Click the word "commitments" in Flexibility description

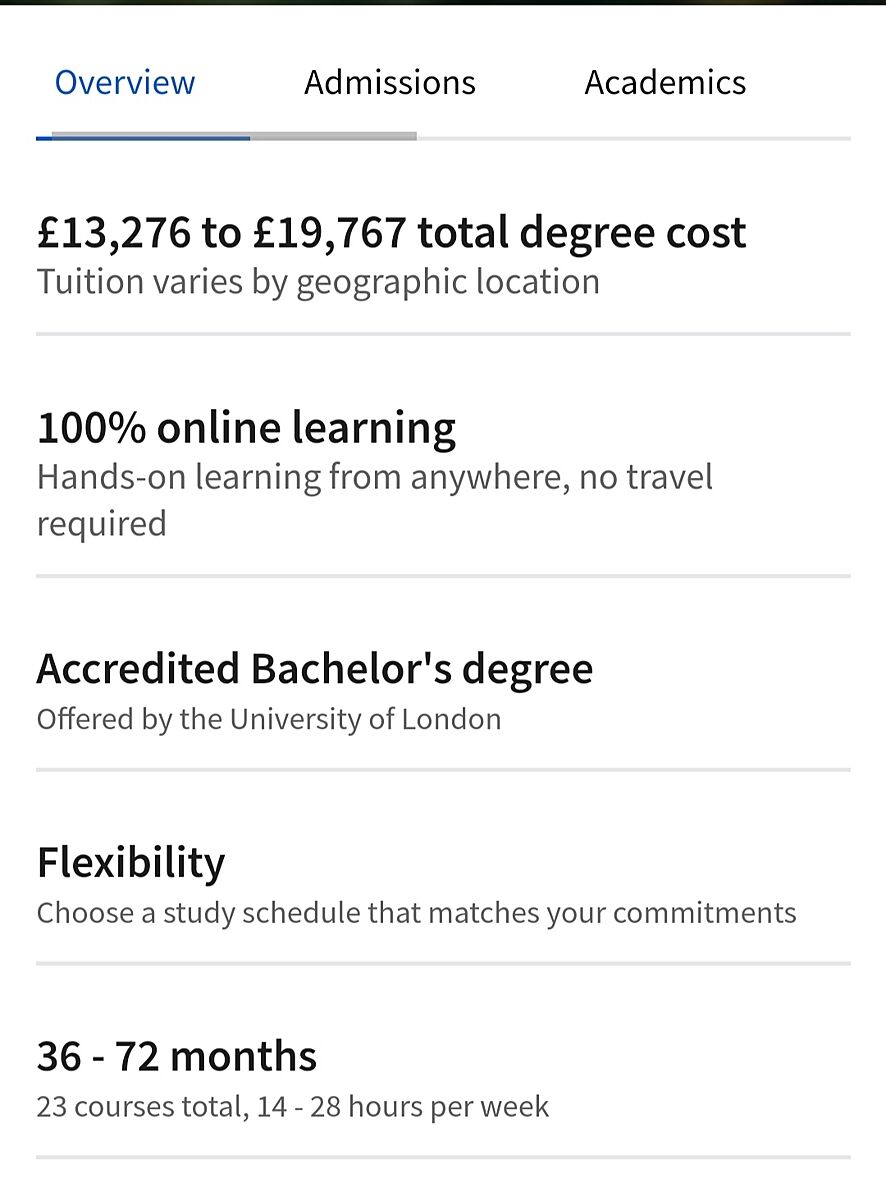704,913
